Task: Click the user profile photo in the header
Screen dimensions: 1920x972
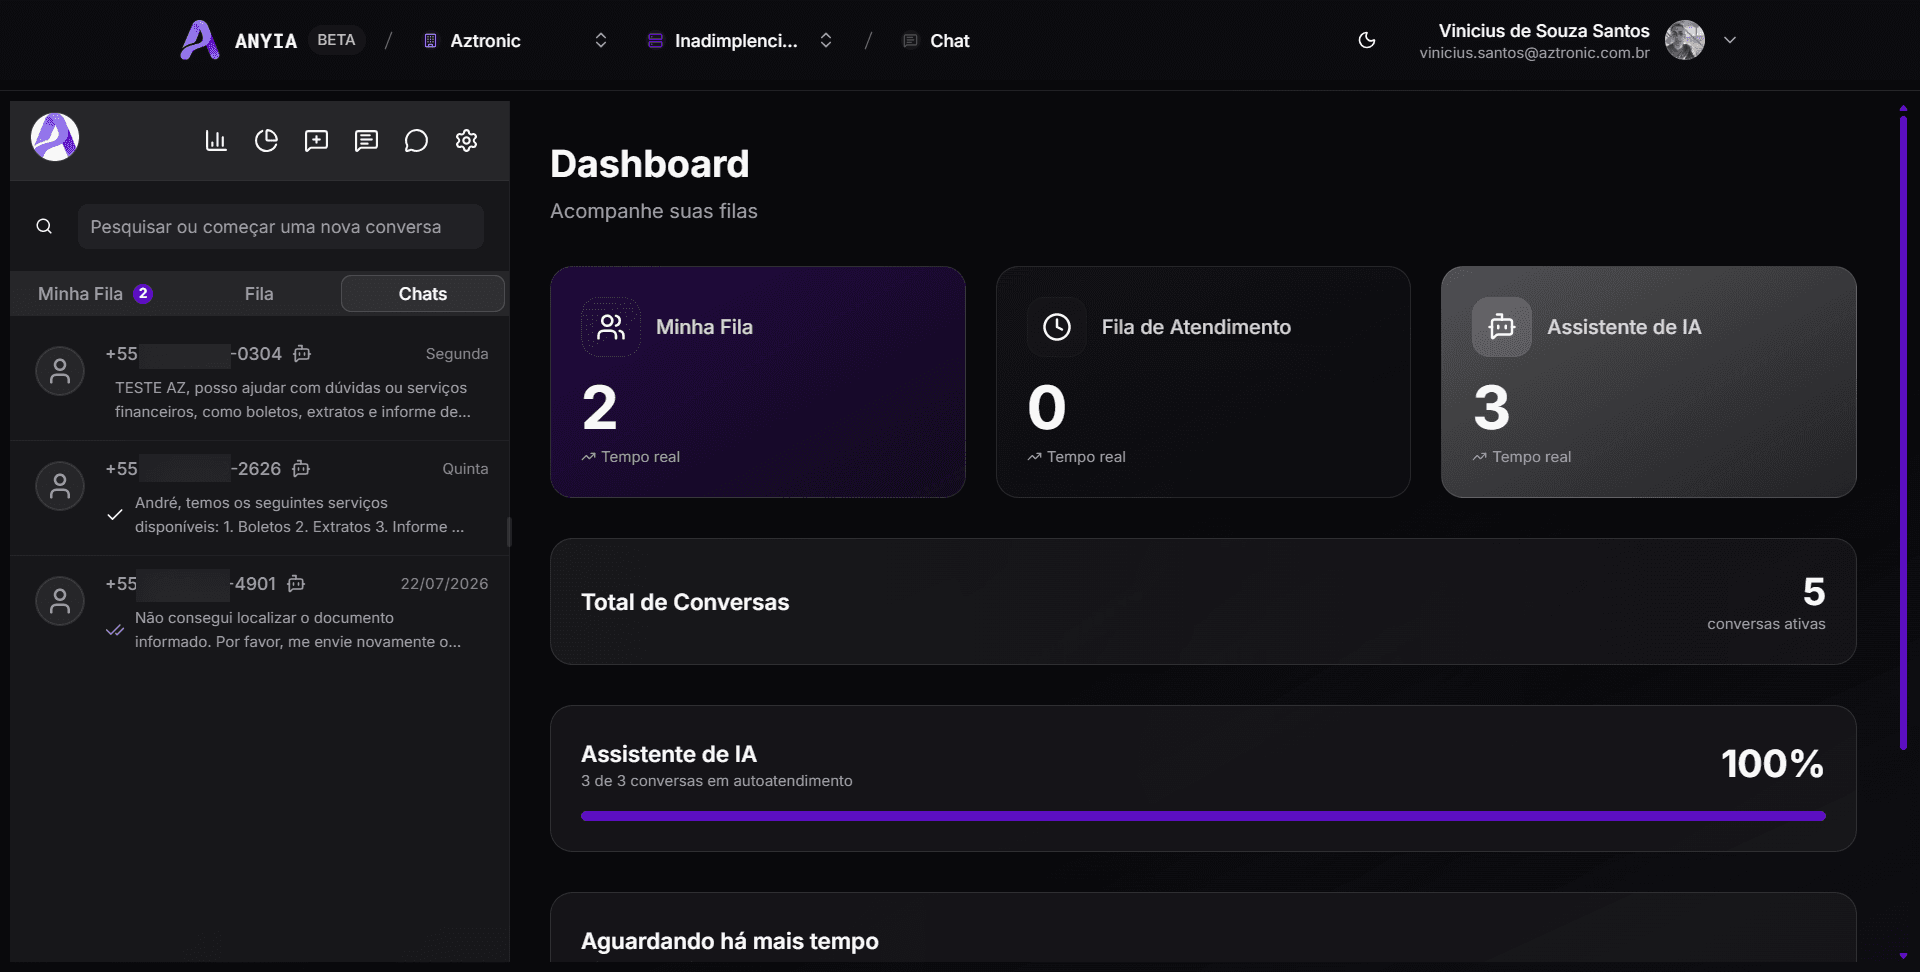Action: click(x=1685, y=40)
